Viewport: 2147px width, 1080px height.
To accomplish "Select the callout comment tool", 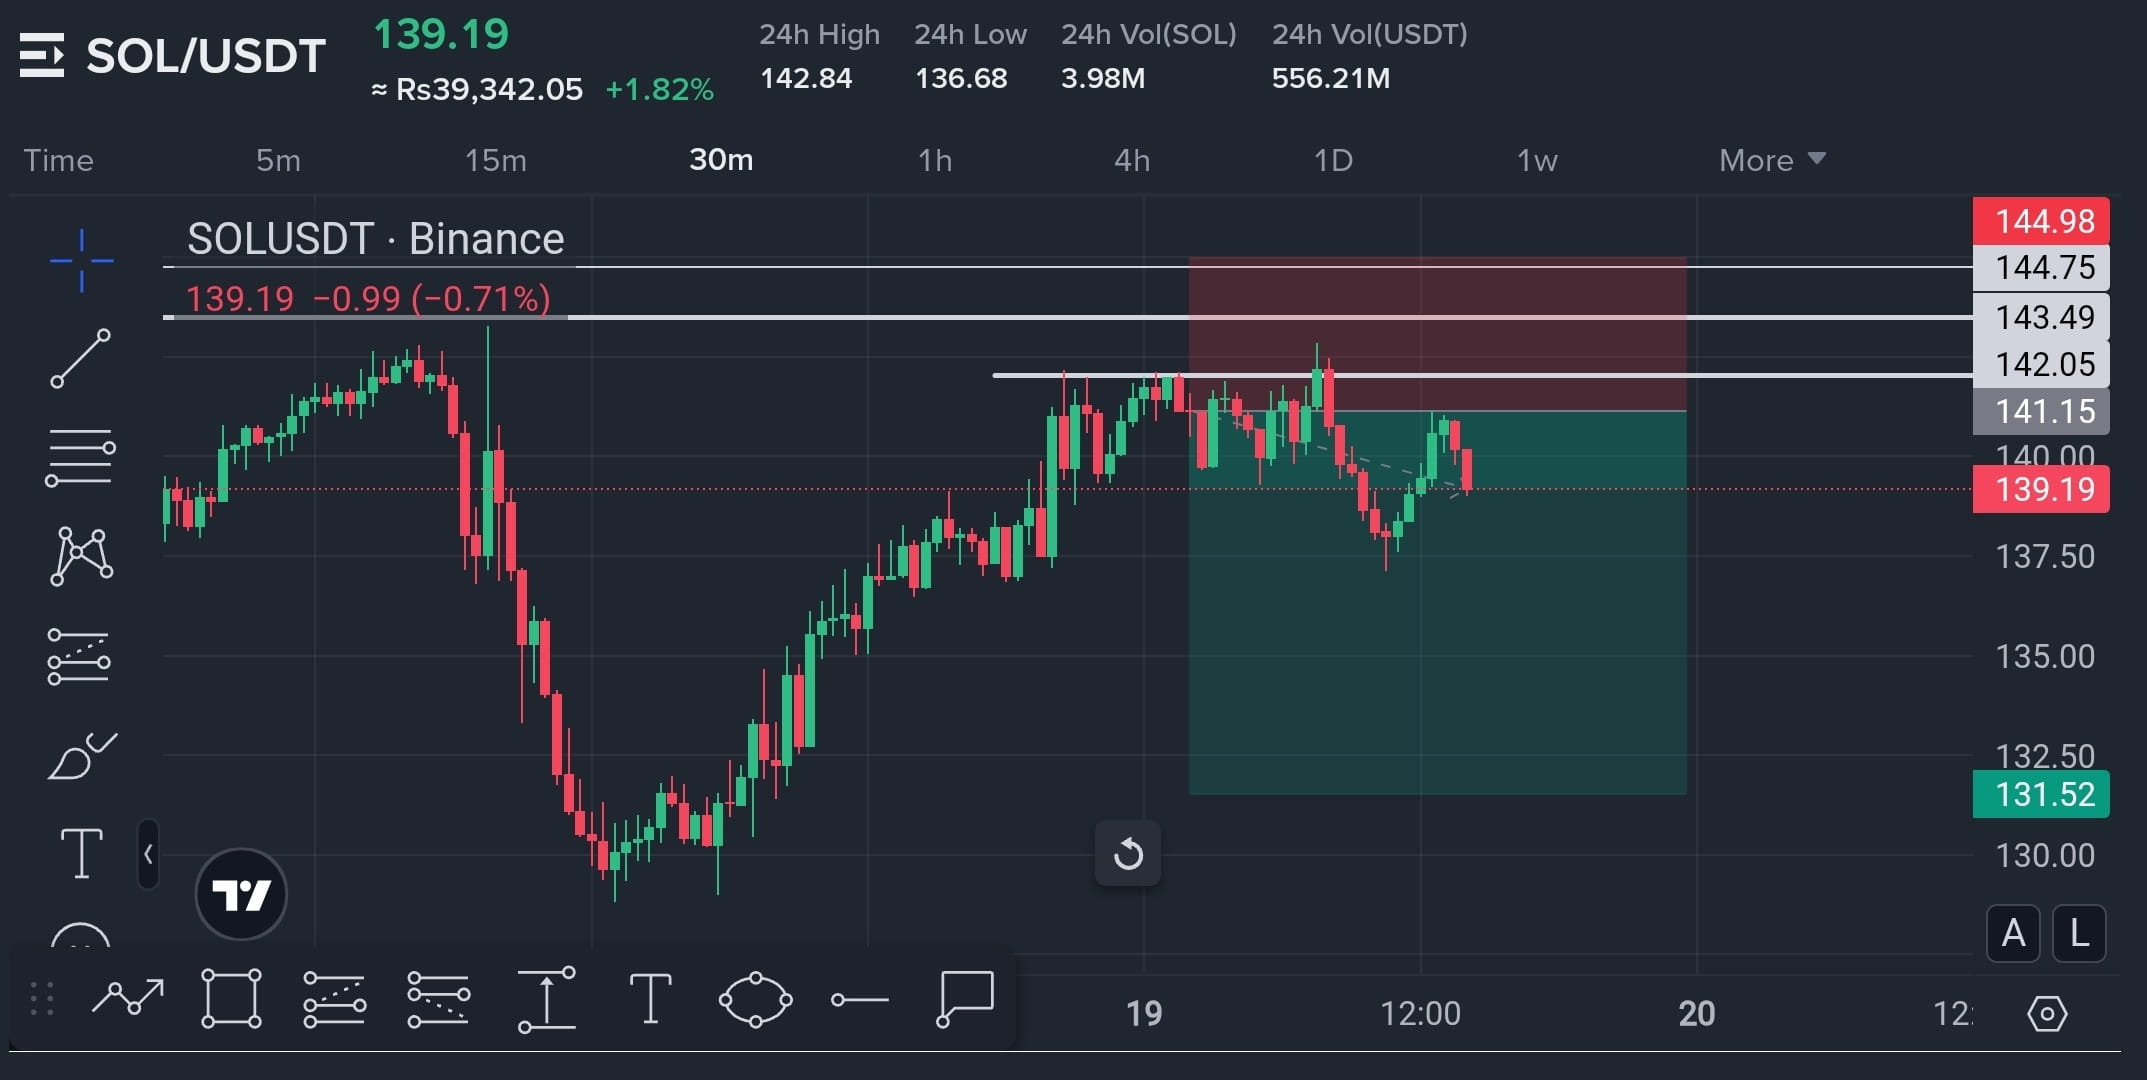I will click(965, 998).
